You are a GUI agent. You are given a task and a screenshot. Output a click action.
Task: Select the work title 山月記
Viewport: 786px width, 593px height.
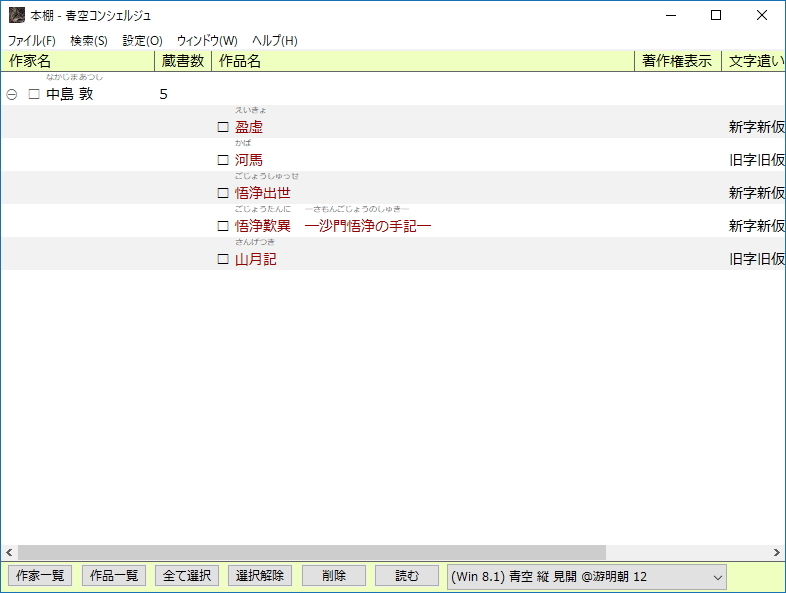click(256, 259)
